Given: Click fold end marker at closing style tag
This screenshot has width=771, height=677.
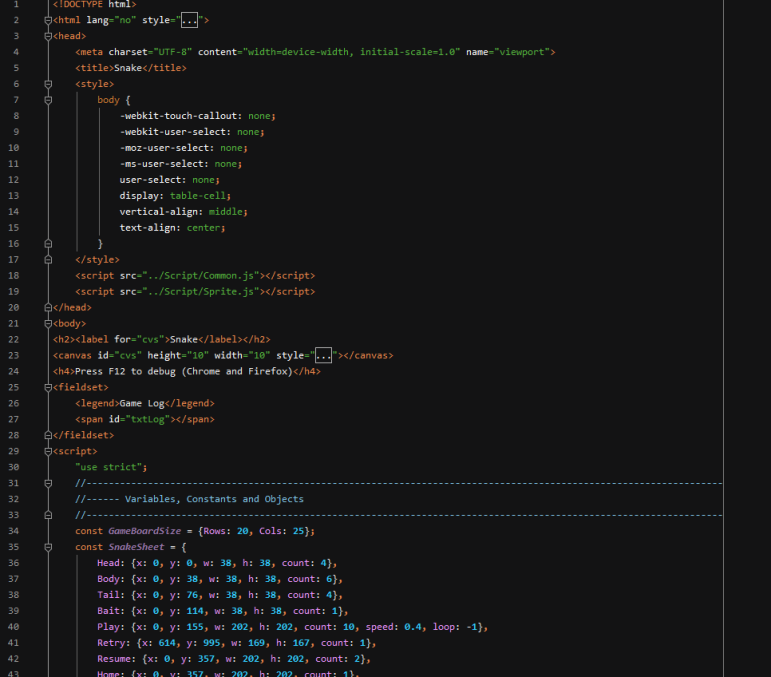Looking at the screenshot, I should pyautogui.click(x=48, y=260).
